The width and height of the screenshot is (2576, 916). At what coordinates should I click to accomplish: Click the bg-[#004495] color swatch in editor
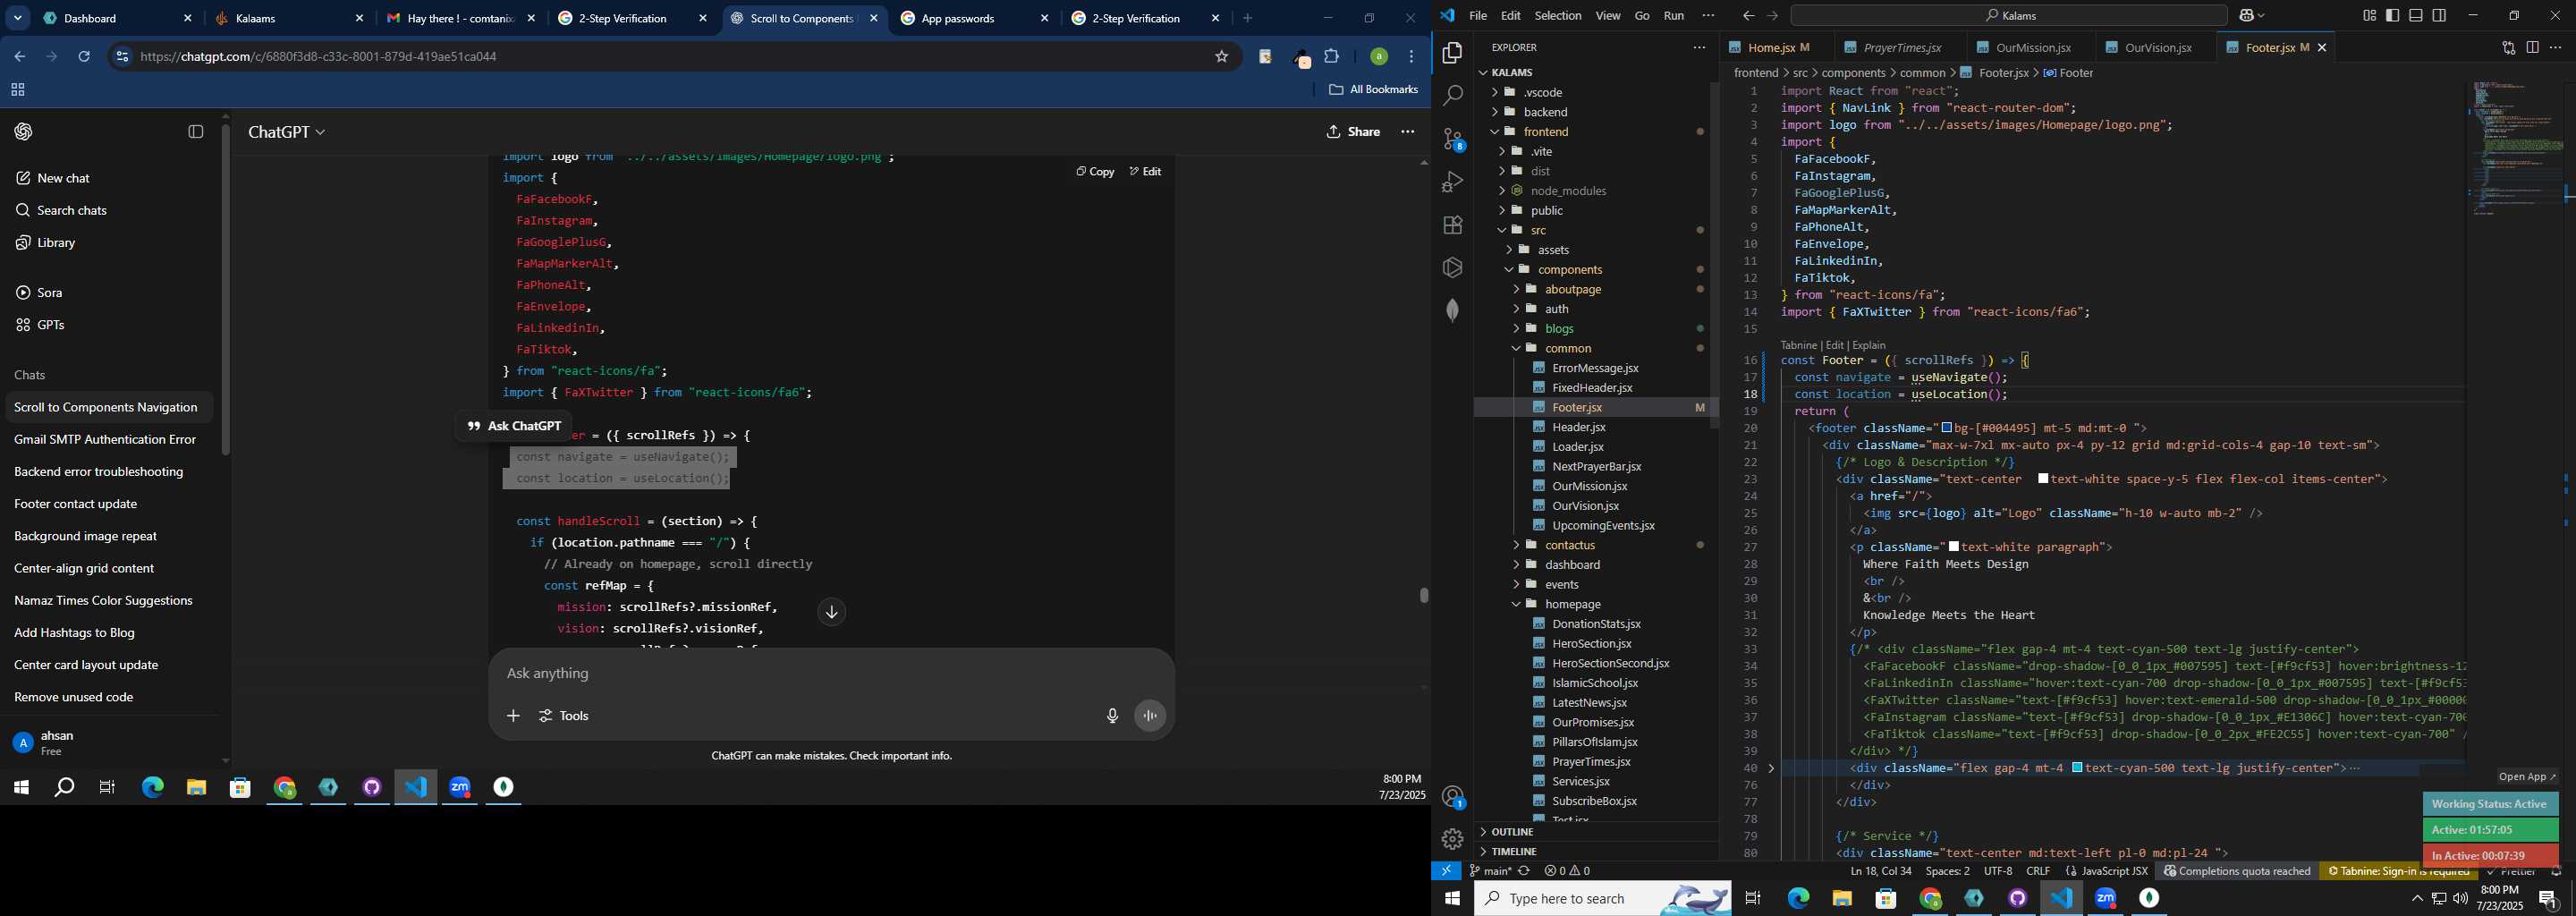(1947, 428)
